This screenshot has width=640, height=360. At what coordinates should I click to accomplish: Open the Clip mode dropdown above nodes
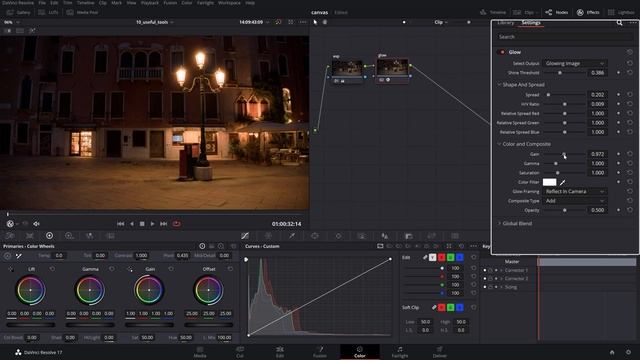click(x=440, y=22)
